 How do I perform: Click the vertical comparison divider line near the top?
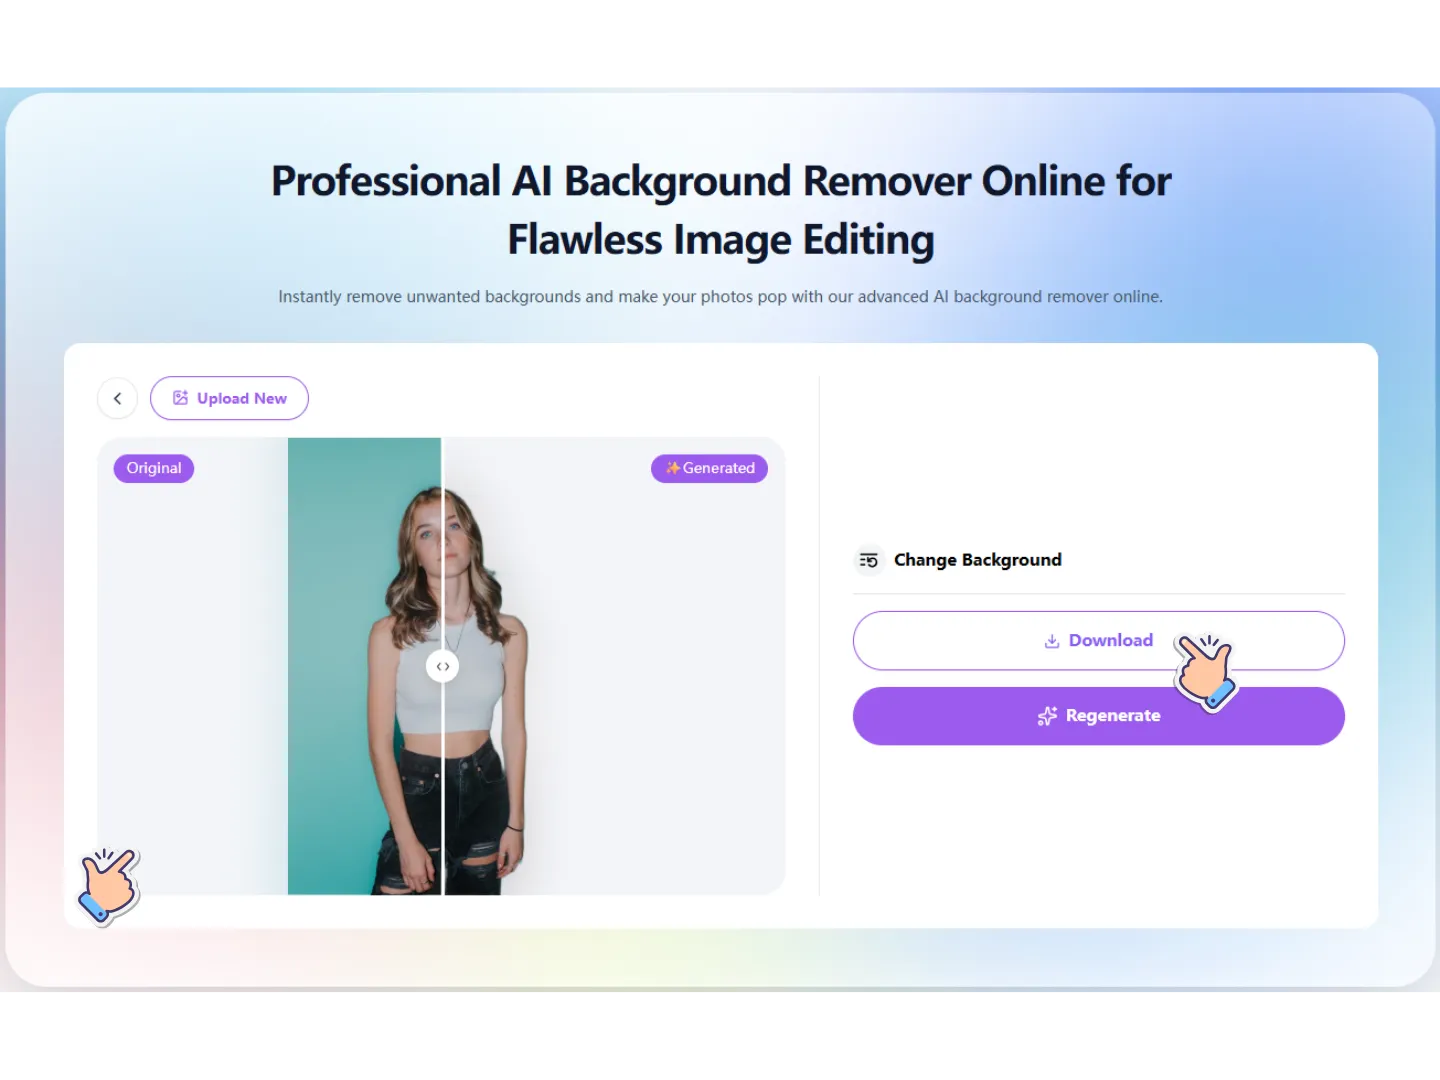click(443, 462)
